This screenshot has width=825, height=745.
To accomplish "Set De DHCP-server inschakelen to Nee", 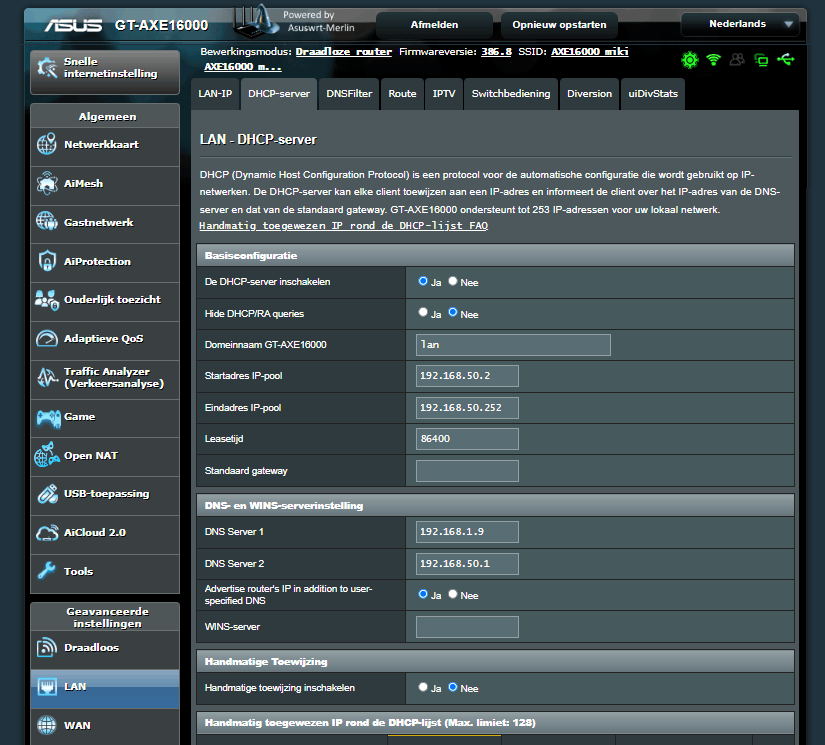I will coord(452,281).
